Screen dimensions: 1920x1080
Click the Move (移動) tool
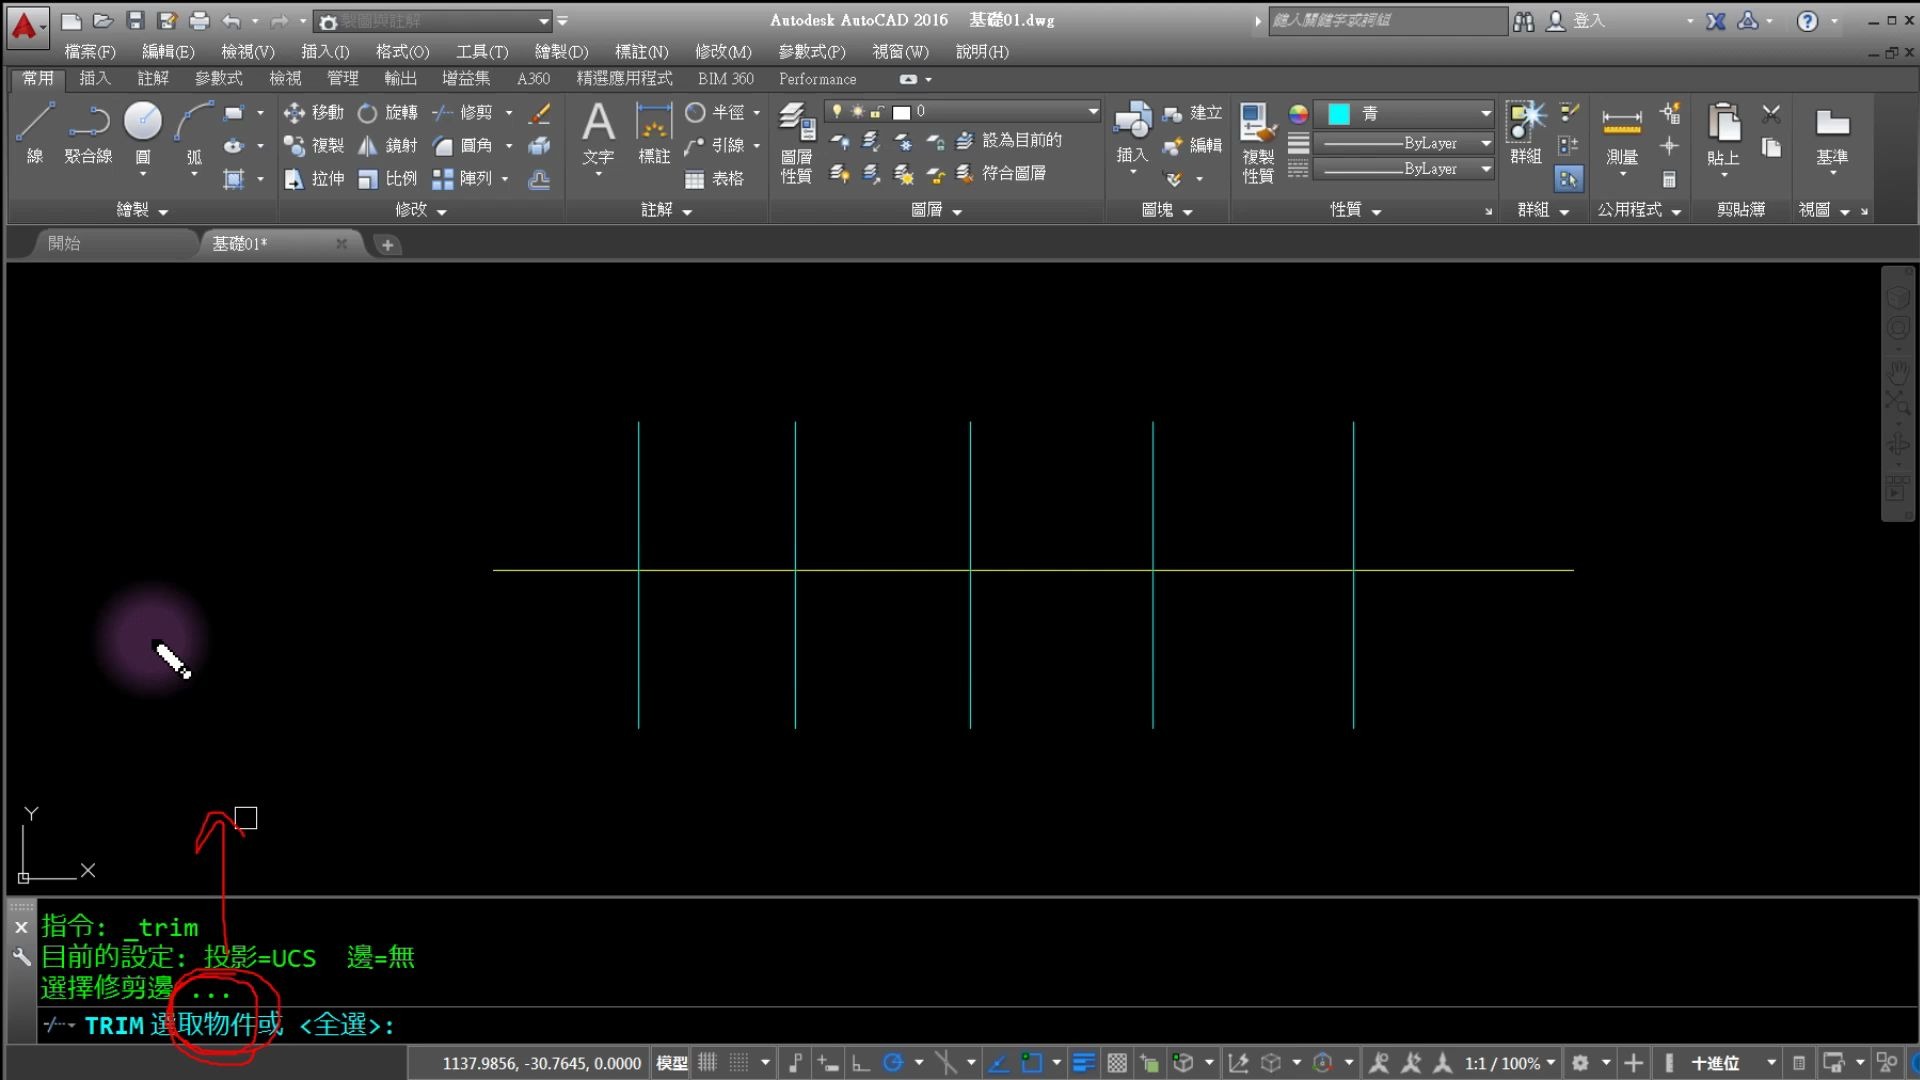click(x=313, y=113)
